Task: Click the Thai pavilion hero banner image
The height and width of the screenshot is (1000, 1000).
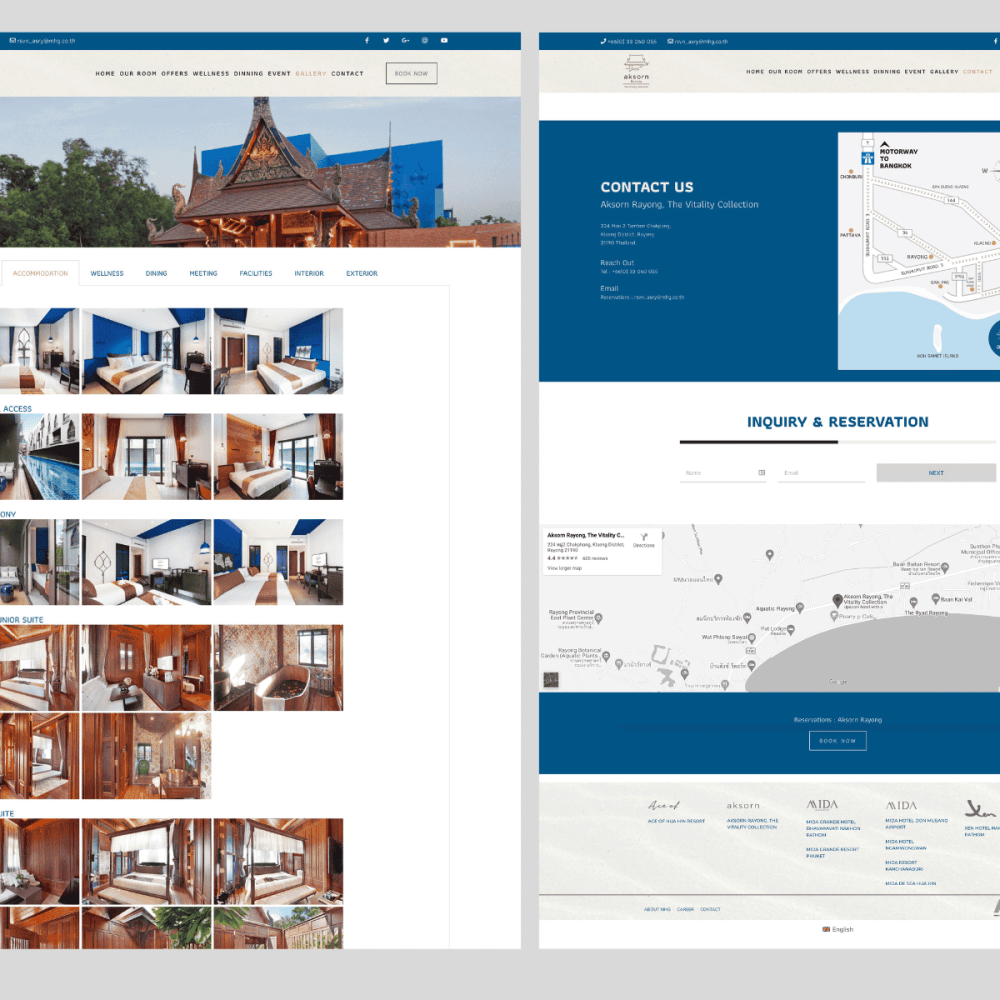Action: point(260,172)
